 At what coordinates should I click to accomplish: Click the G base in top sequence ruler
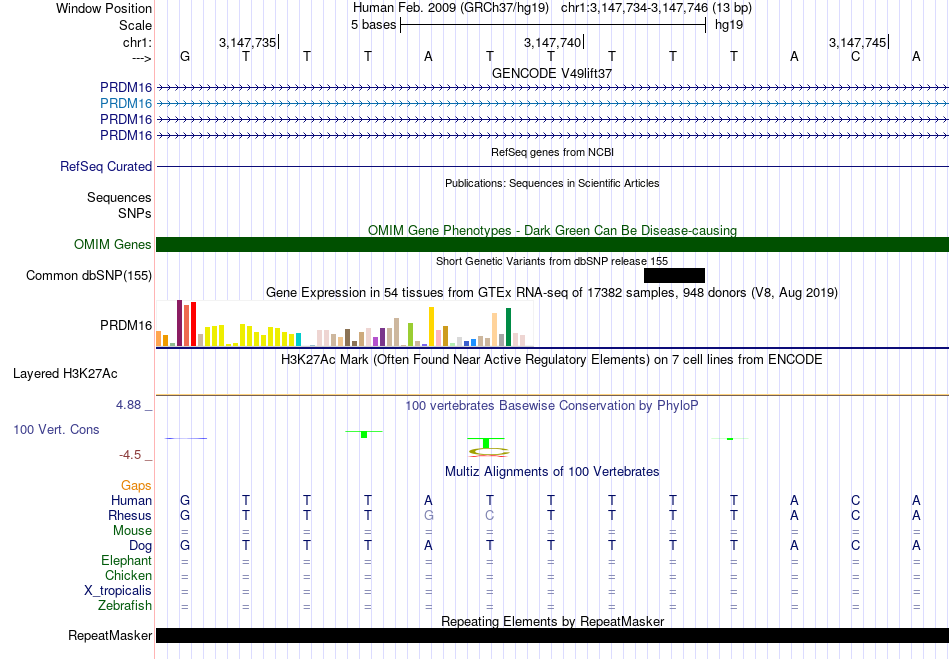pyautogui.click(x=185, y=57)
